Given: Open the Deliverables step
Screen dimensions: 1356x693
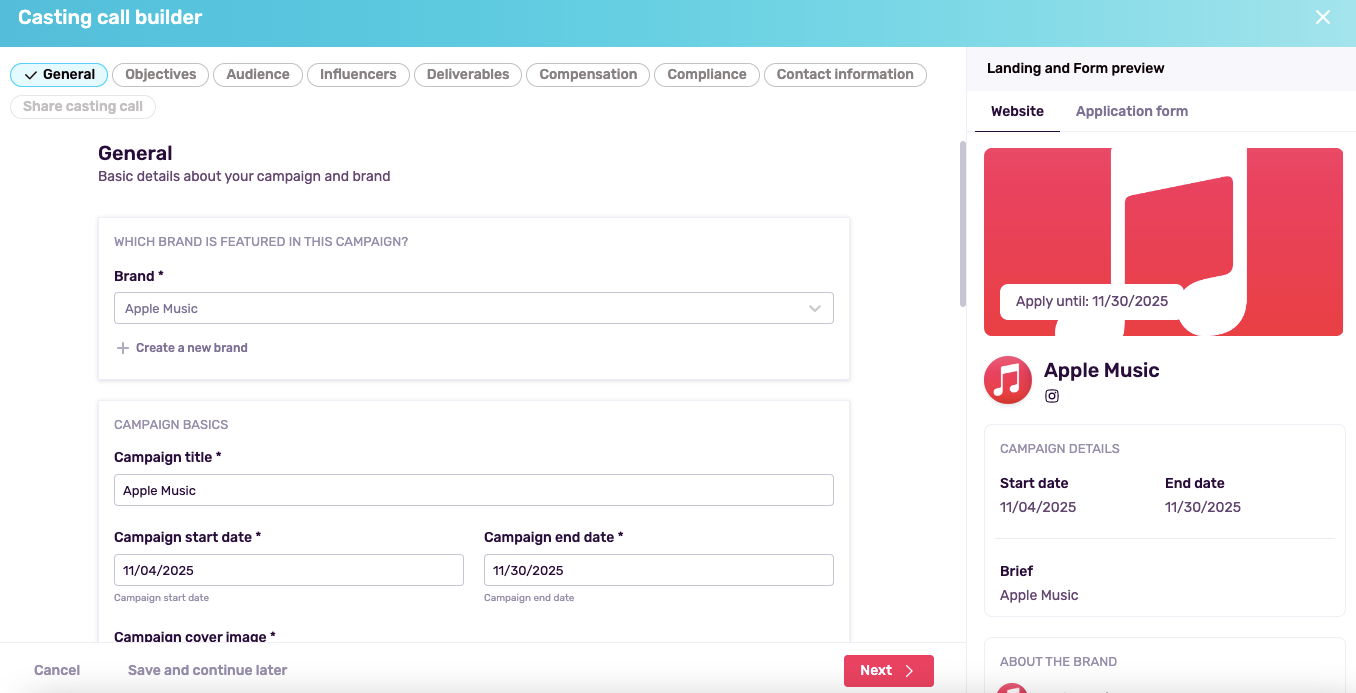Looking at the screenshot, I should (468, 75).
